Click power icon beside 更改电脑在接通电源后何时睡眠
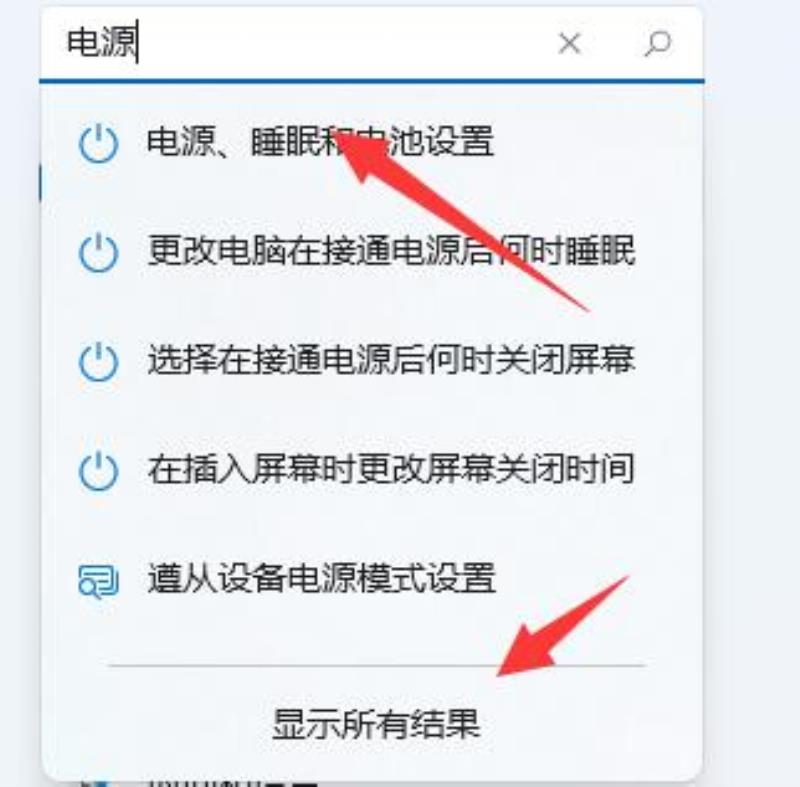 (x=98, y=252)
